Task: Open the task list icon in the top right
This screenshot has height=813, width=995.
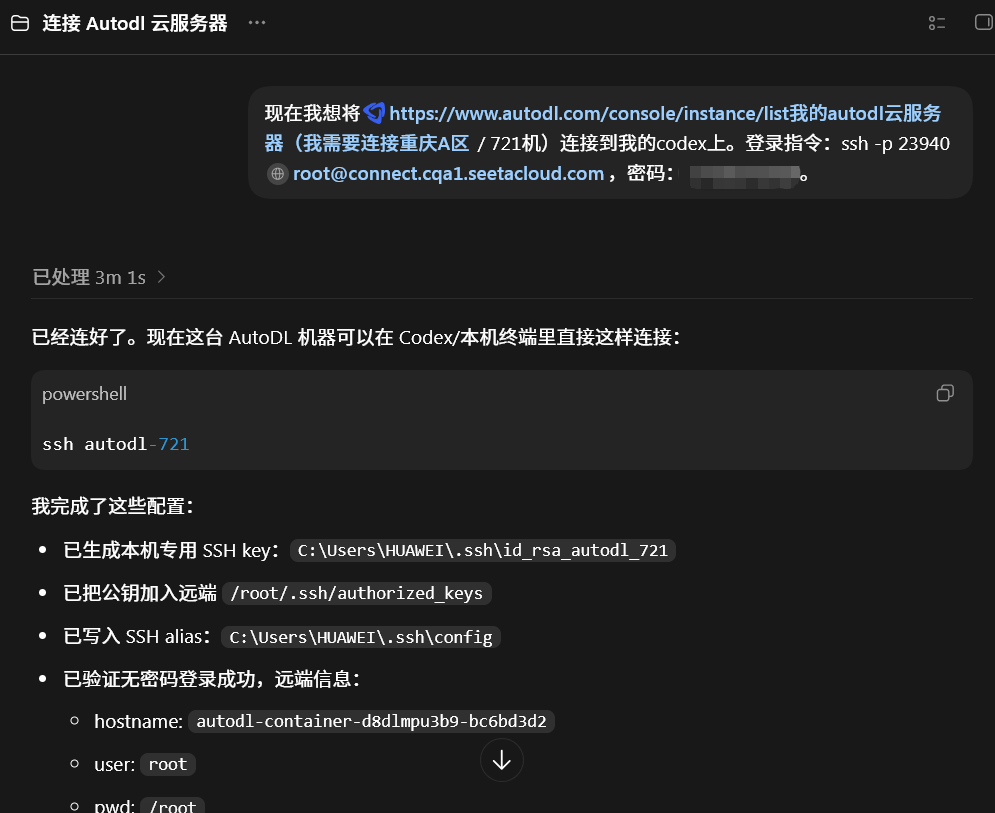Action: (x=937, y=23)
